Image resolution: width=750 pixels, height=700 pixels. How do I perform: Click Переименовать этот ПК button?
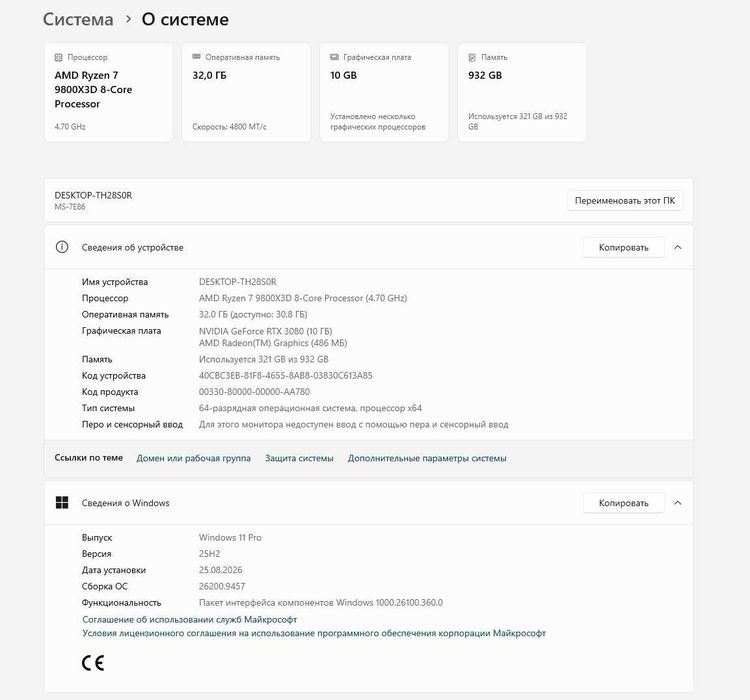point(625,200)
